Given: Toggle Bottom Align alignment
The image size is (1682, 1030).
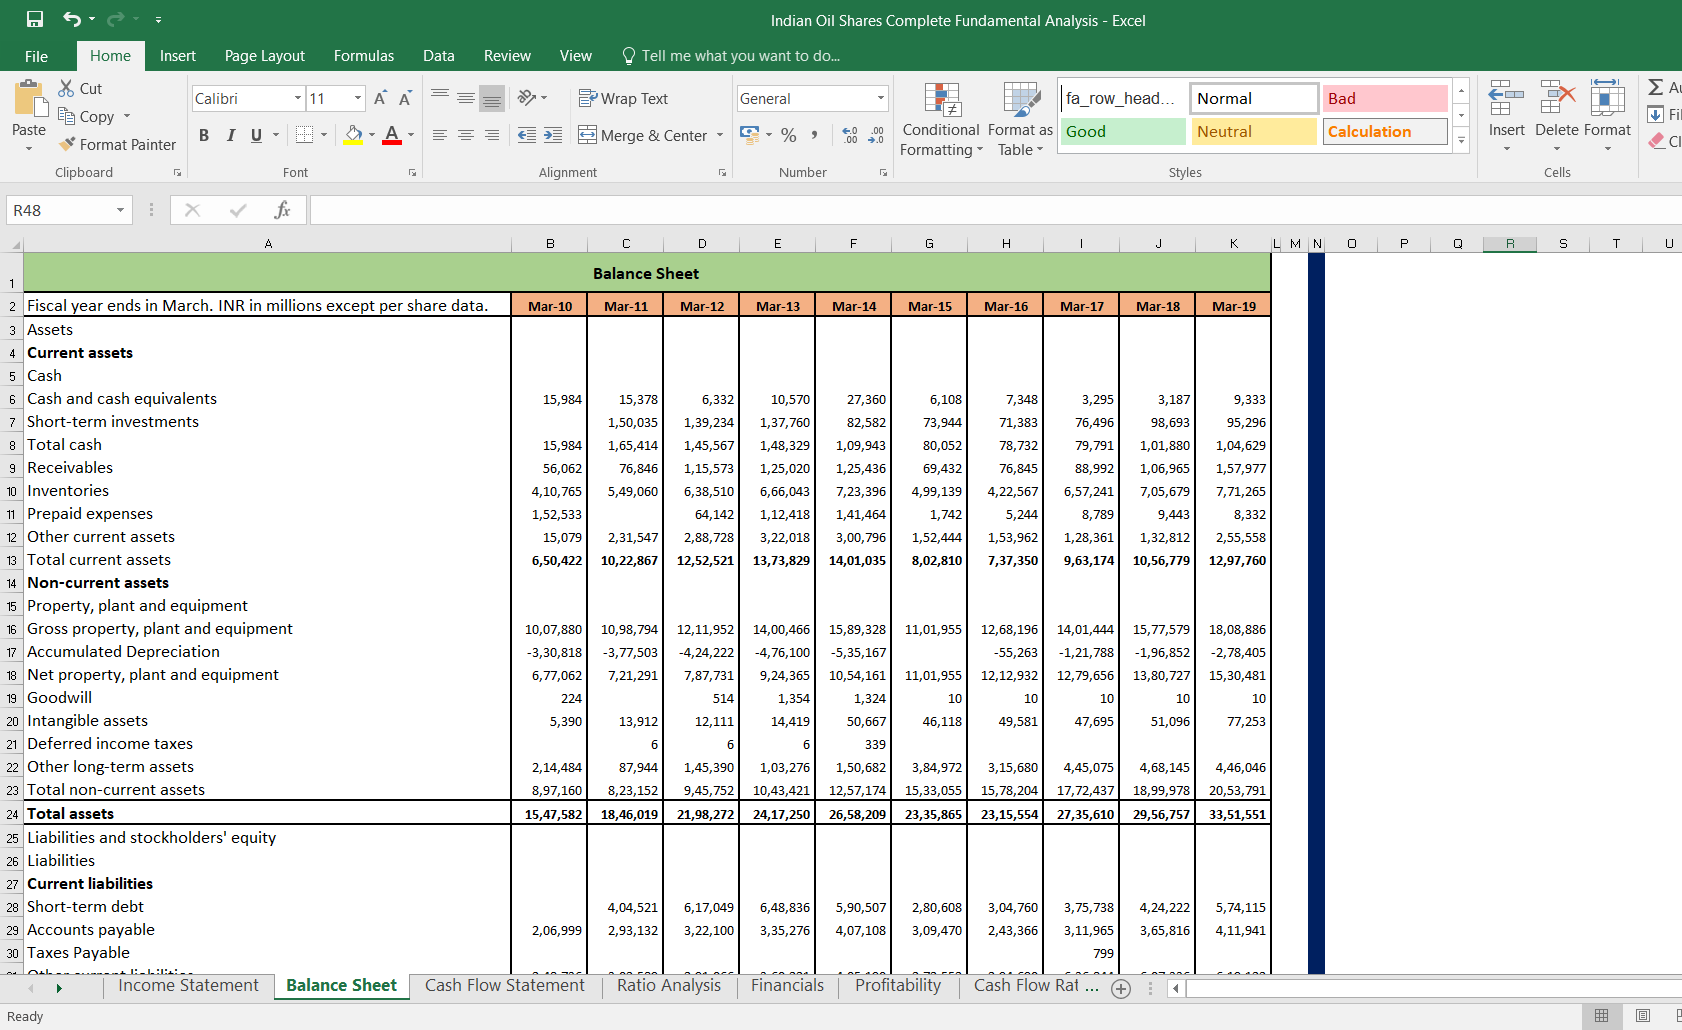Looking at the screenshot, I should pyautogui.click(x=491, y=98).
